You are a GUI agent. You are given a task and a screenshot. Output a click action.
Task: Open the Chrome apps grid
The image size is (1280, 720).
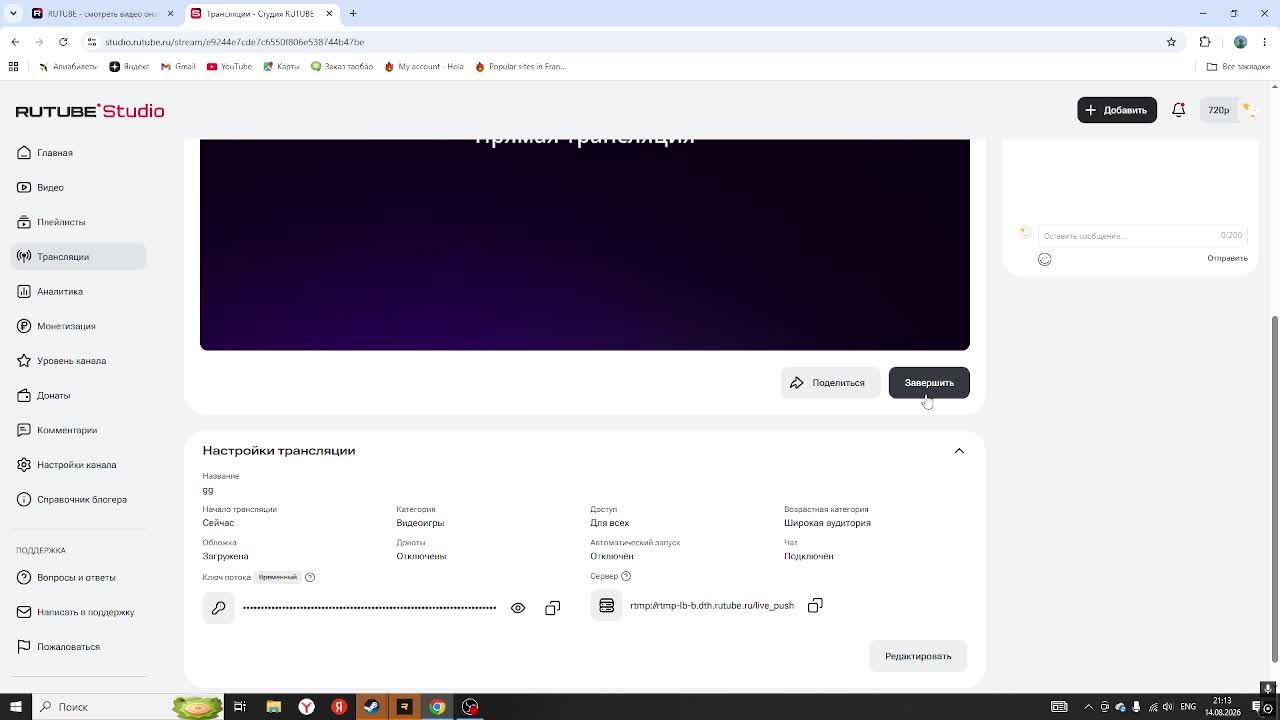pyautogui.click(x=13, y=67)
